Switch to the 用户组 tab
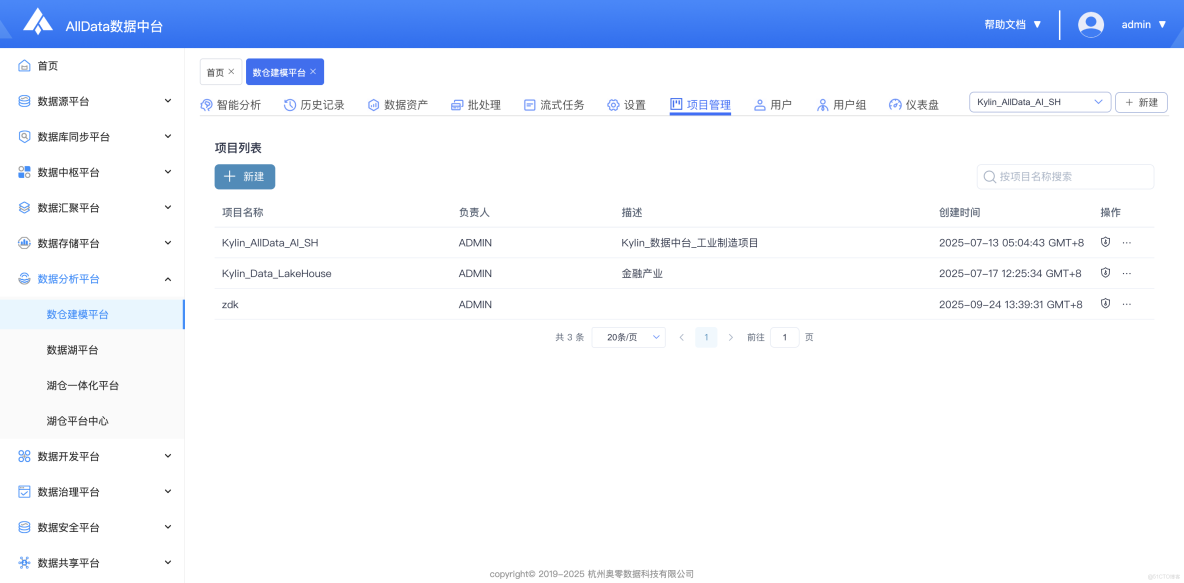 pyautogui.click(x=843, y=103)
